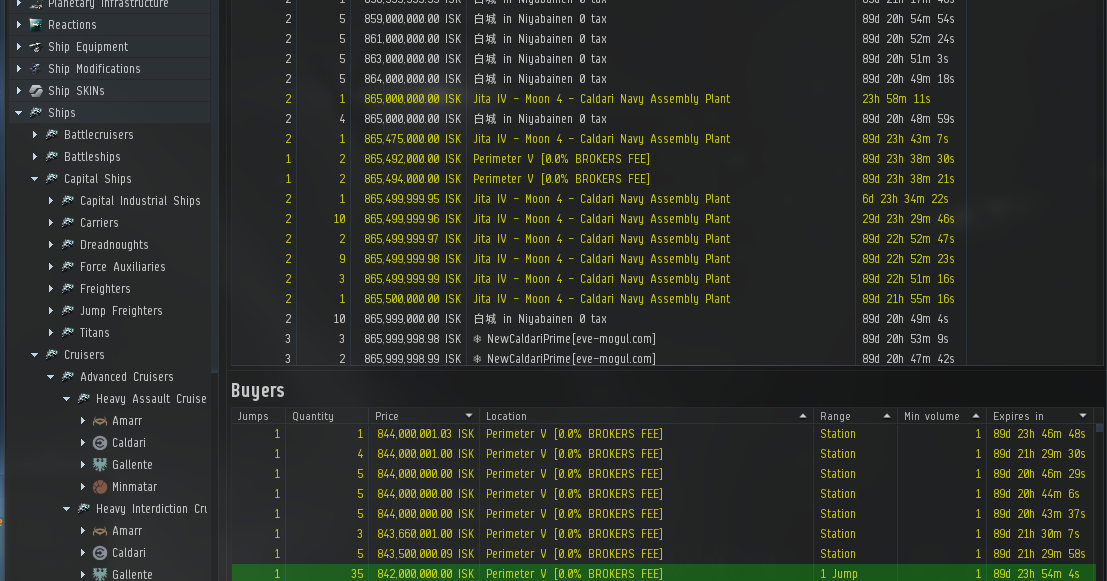Click the buyers list scrollbar handle

click(x=1099, y=428)
